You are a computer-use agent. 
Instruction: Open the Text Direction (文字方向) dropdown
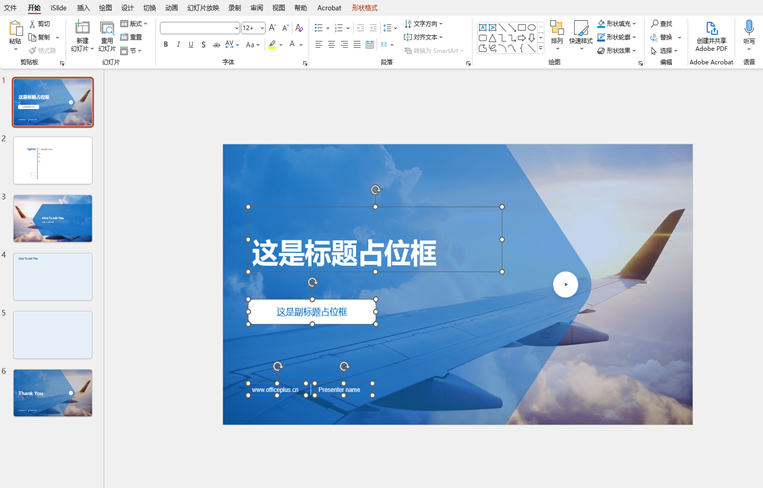click(423, 23)
